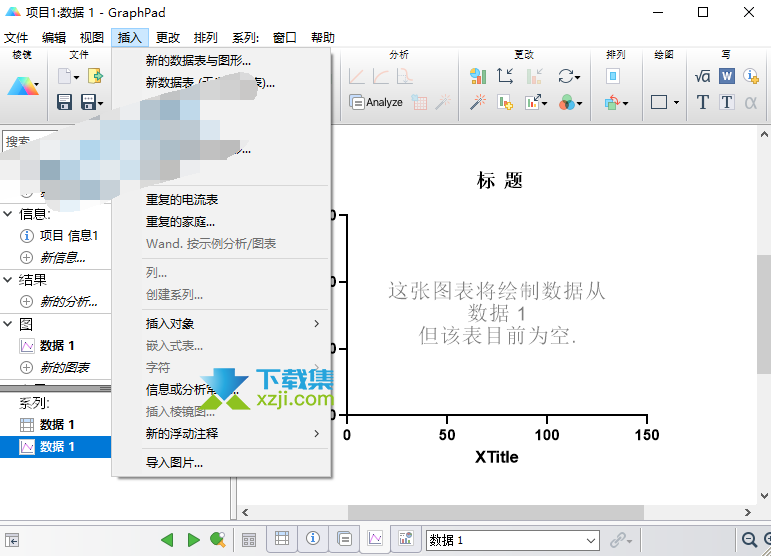Screen dimensions: 771x556
Task: Switch to results sheet tab
Action: tap(345, 539)
